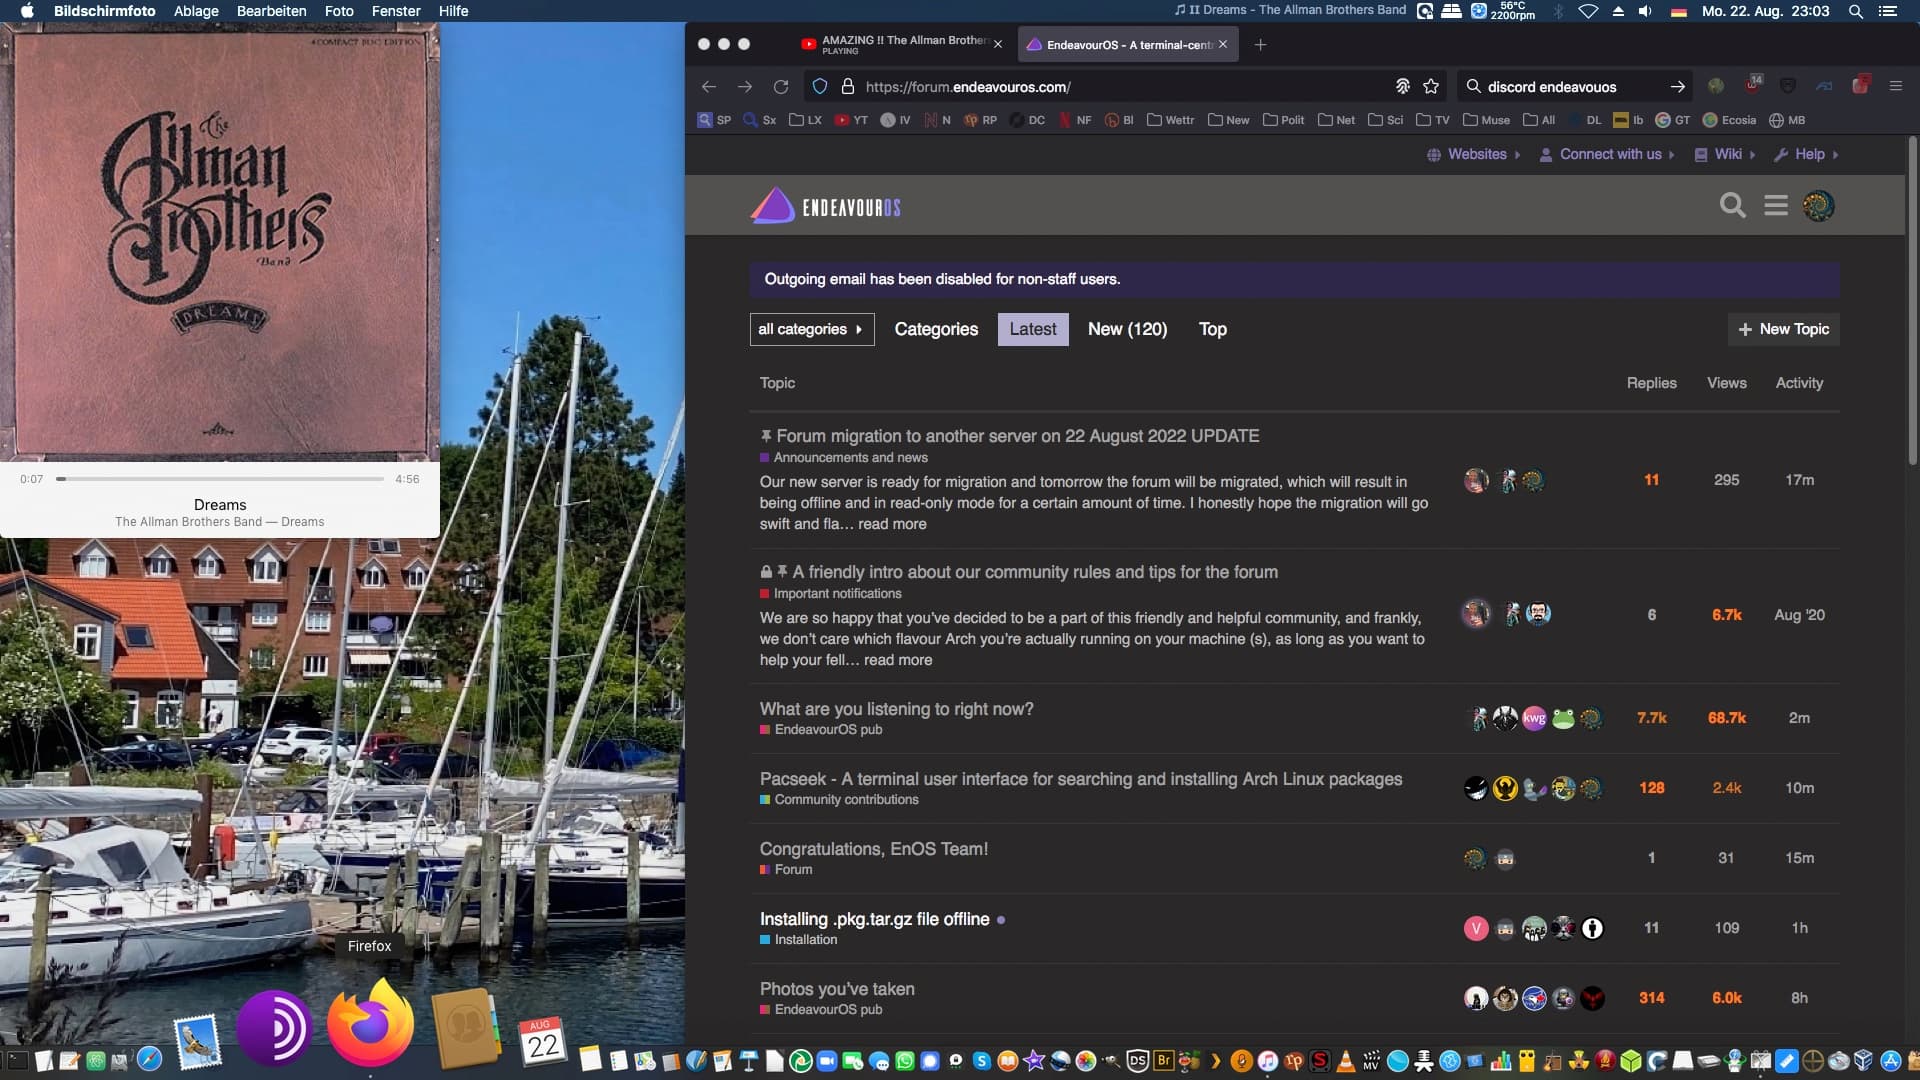Switch to the Categories tab
1920x1080 pixels.
pyautogui.click(x=936, y=329)
